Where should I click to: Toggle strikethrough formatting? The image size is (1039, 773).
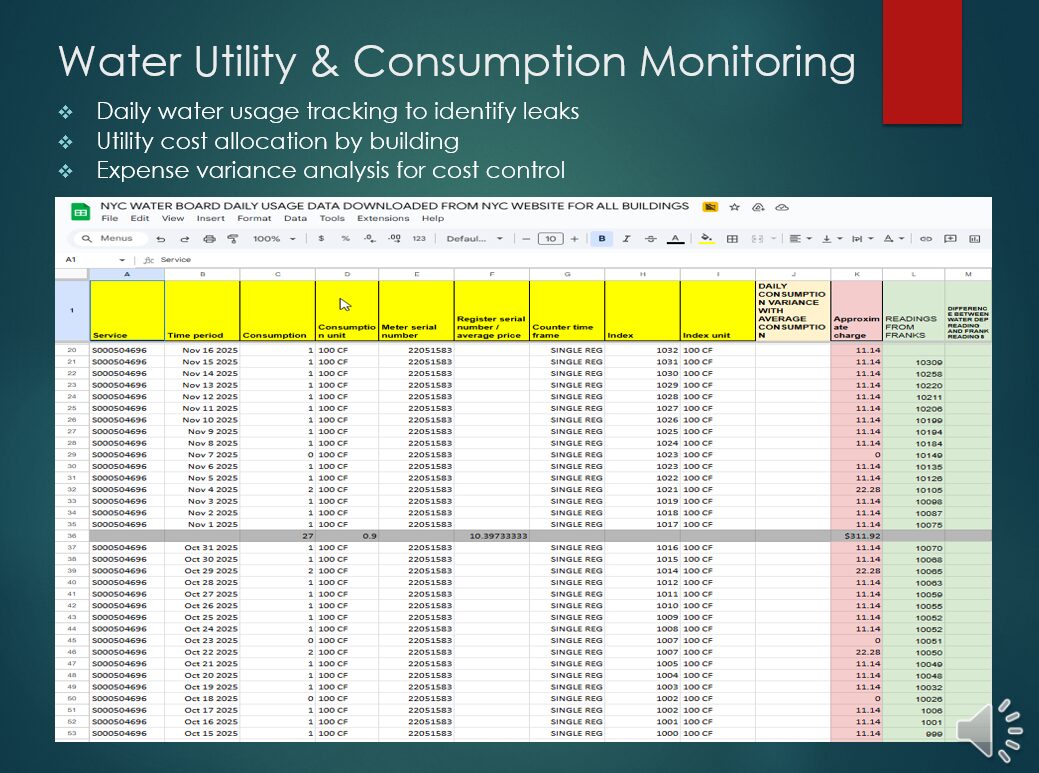point(651,239)
